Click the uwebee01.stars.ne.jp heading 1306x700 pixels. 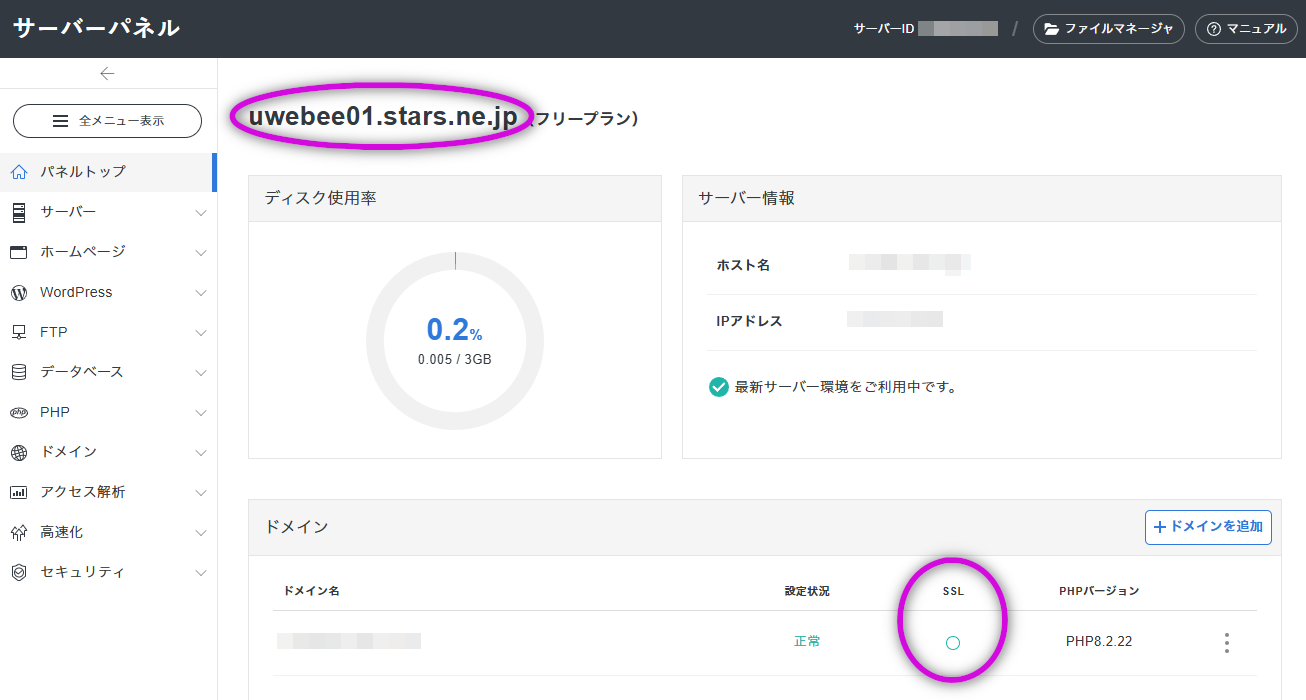coord(383,117)
